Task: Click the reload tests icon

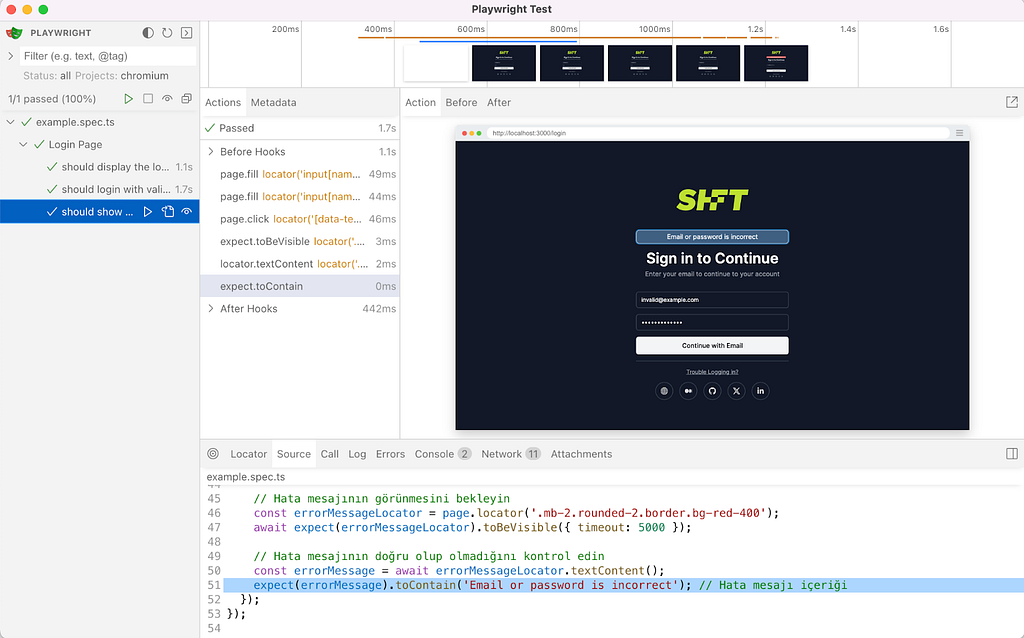Action: tap(167, 33)
